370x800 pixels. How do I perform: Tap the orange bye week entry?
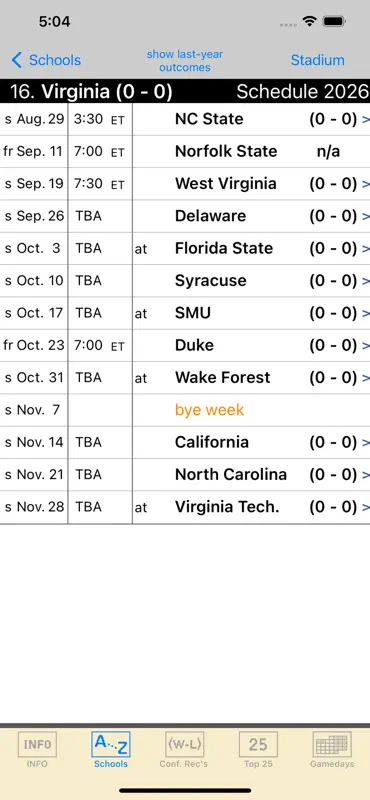pos(210,410)
